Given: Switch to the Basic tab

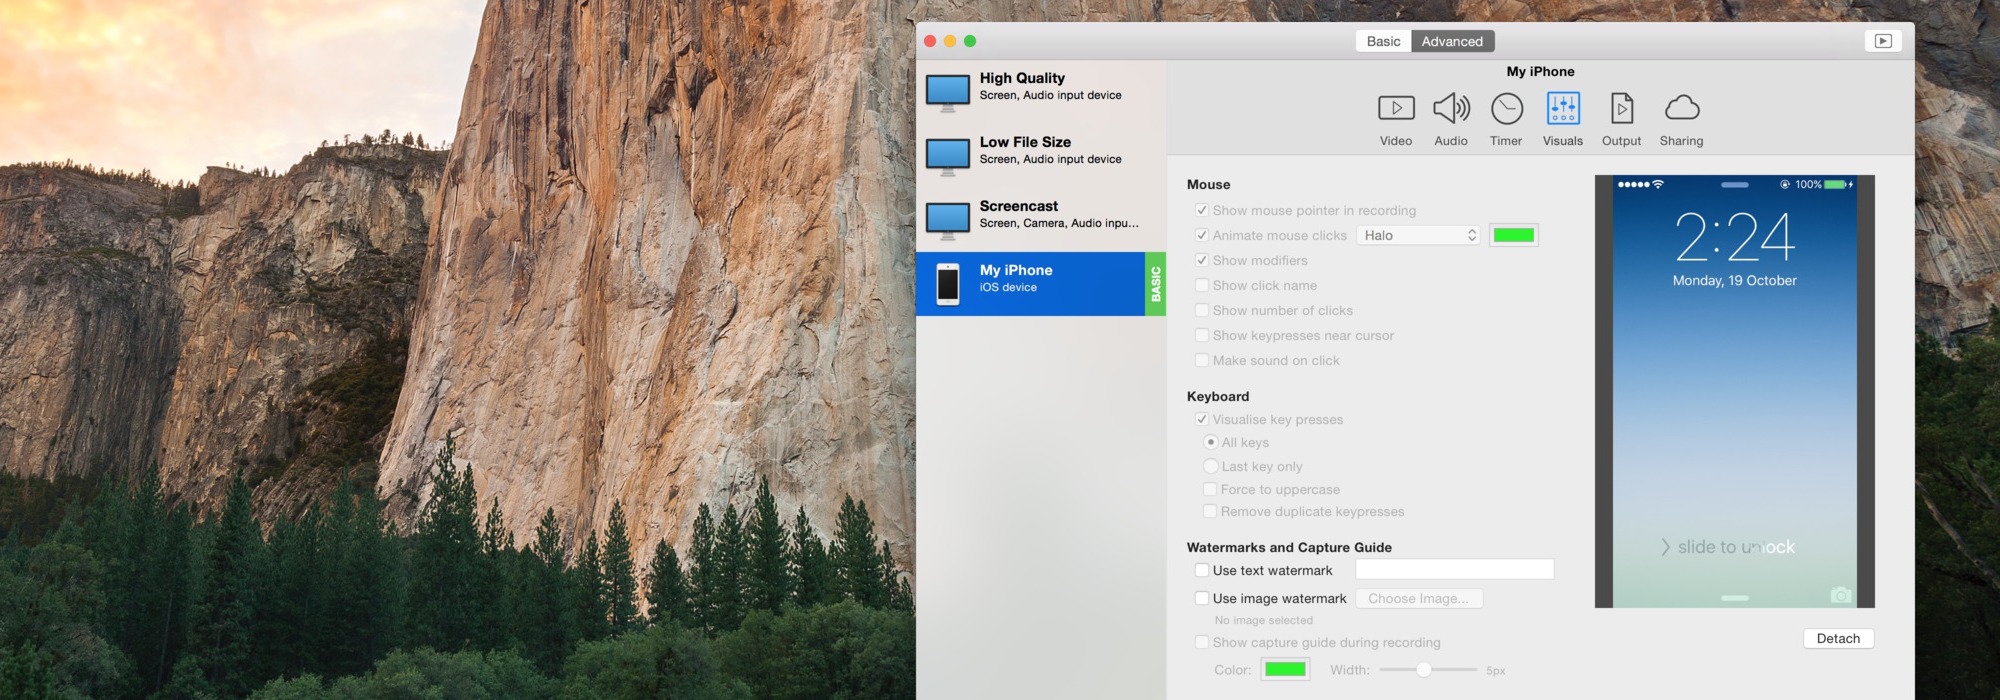Looking at the screenshot, I should (x=1383, y=41).
